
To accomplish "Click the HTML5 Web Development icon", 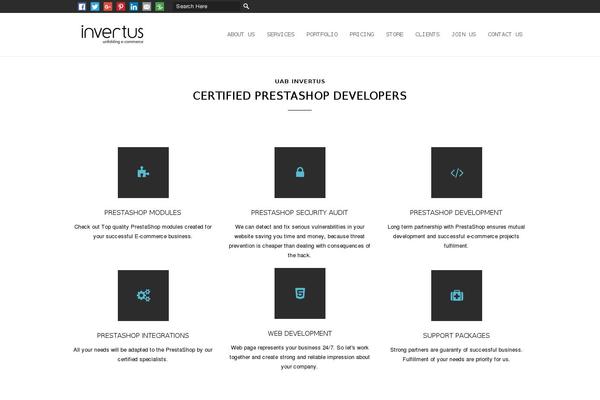I will tap(300, 293).
